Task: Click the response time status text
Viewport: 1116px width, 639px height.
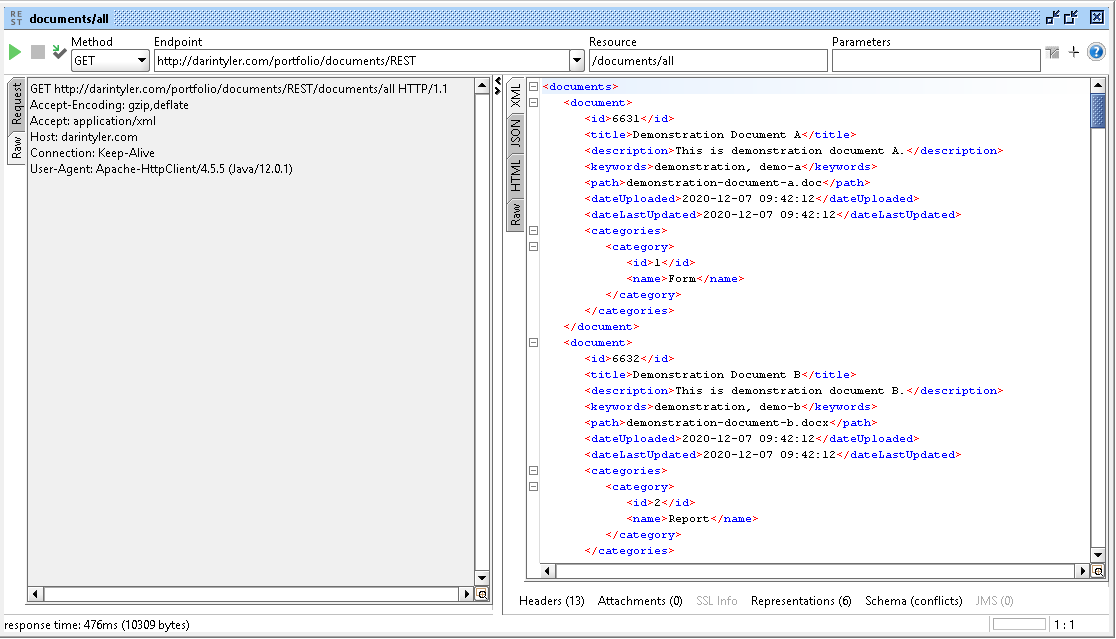Action: point(97,625)
